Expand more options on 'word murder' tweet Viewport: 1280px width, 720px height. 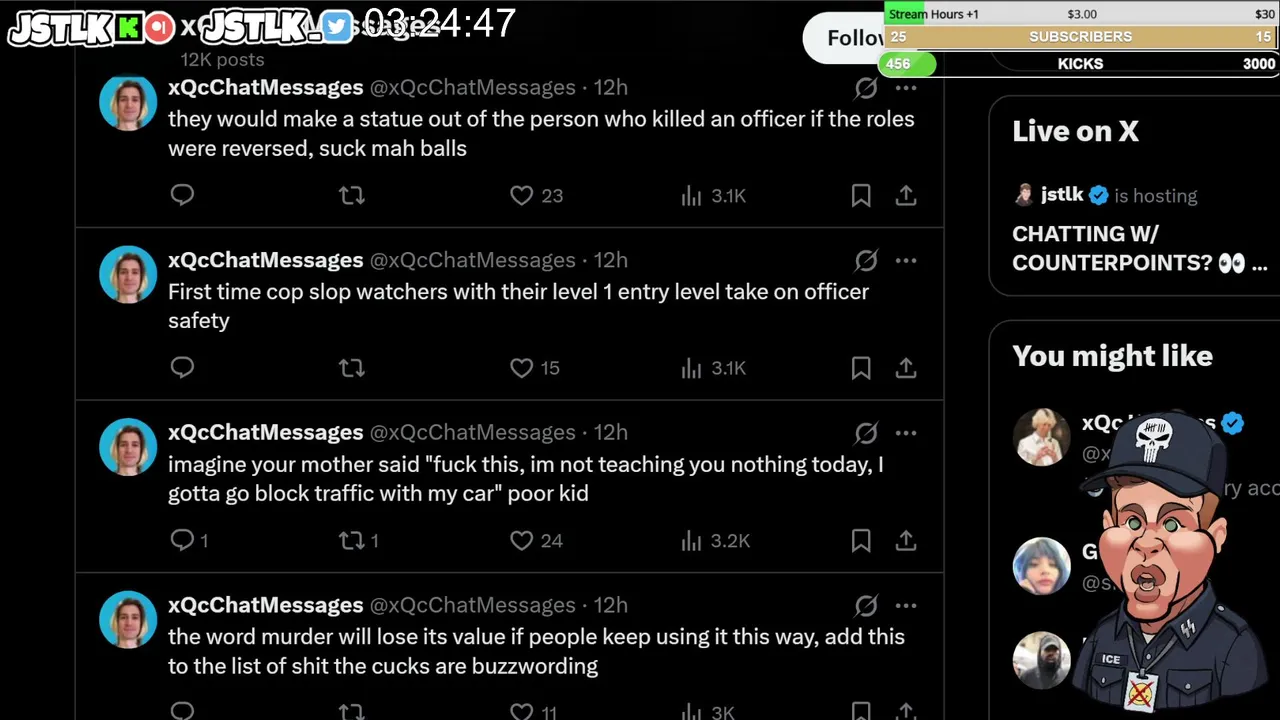906,606
